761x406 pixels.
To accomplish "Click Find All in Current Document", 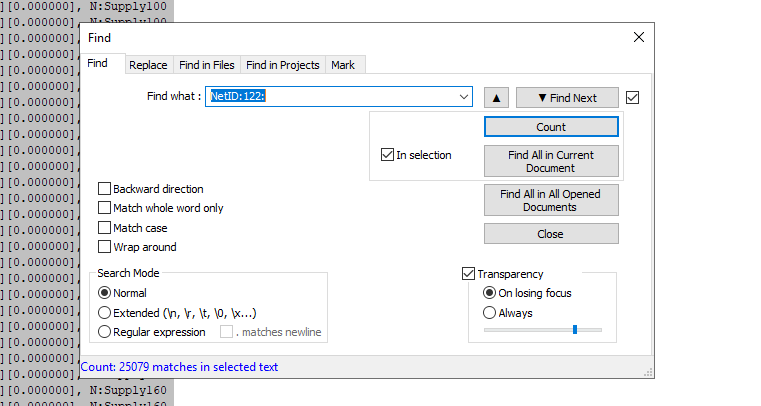I will (551, 162).
